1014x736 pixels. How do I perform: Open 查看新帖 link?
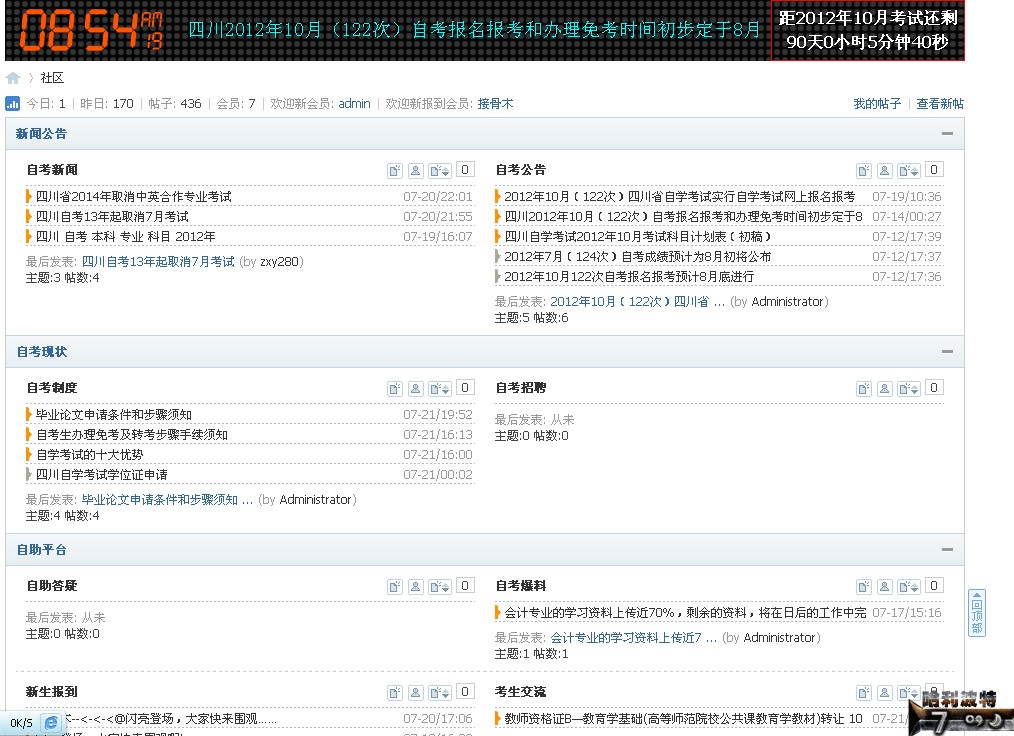click(940, 103)
